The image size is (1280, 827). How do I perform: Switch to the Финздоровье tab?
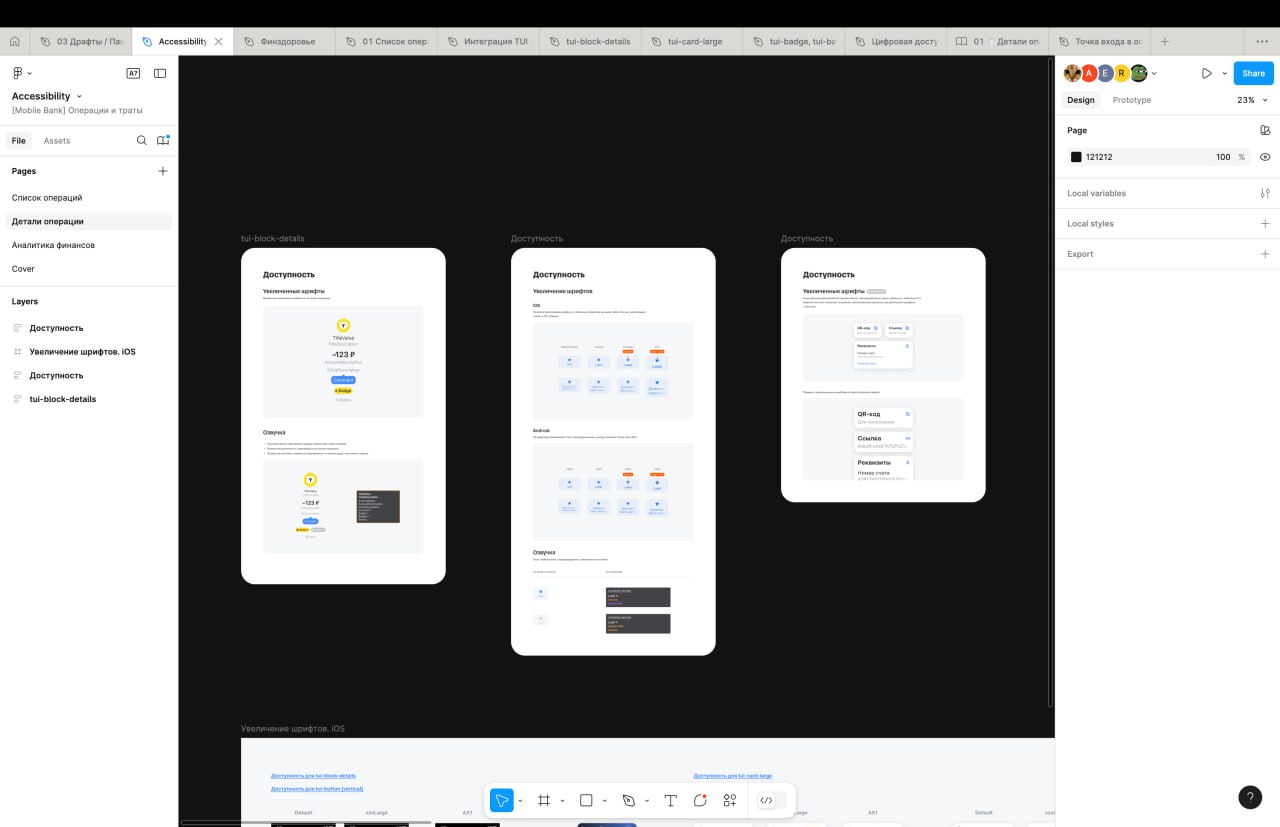tap(283, 42)
